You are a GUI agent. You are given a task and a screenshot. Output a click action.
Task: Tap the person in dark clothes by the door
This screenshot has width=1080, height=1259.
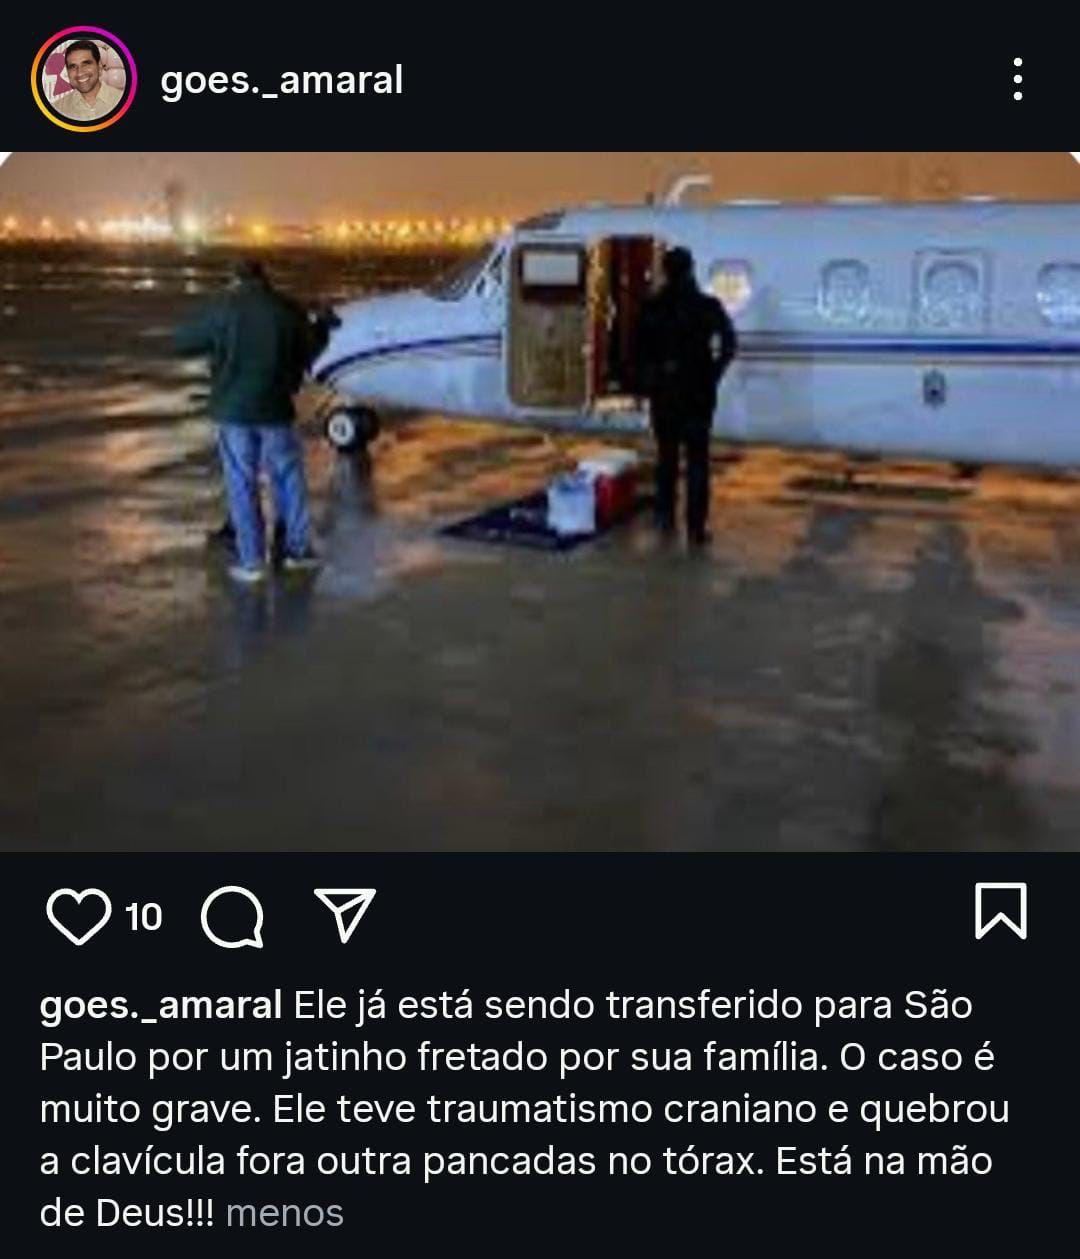(685, 394)
